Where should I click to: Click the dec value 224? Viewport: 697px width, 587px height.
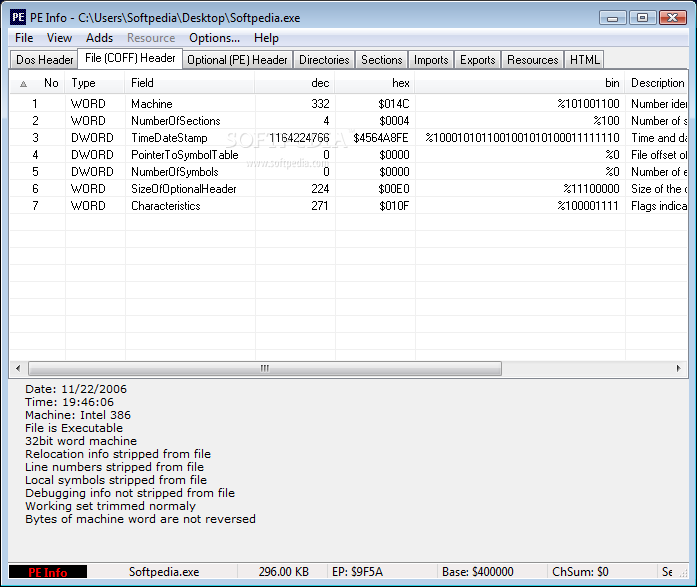pos(320,189)
